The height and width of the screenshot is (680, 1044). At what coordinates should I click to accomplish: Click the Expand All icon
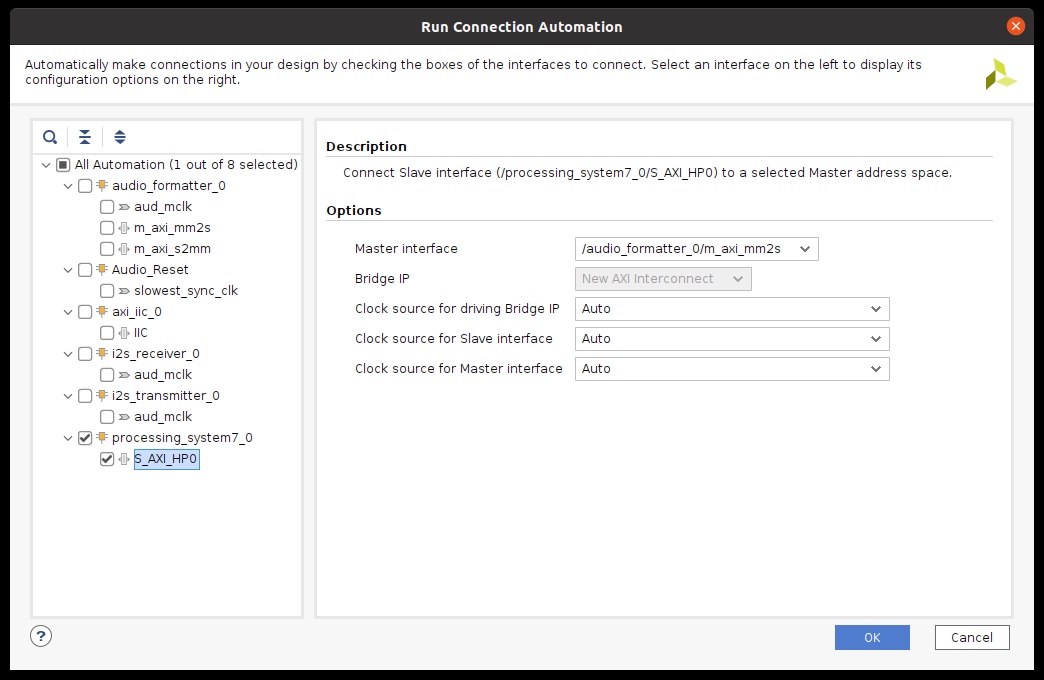click(x=120, y=137)
